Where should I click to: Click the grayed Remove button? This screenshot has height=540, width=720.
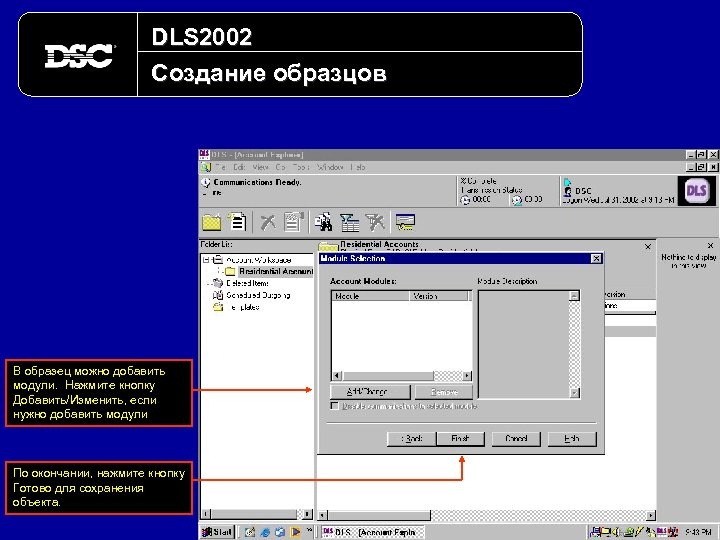point(444,392)
